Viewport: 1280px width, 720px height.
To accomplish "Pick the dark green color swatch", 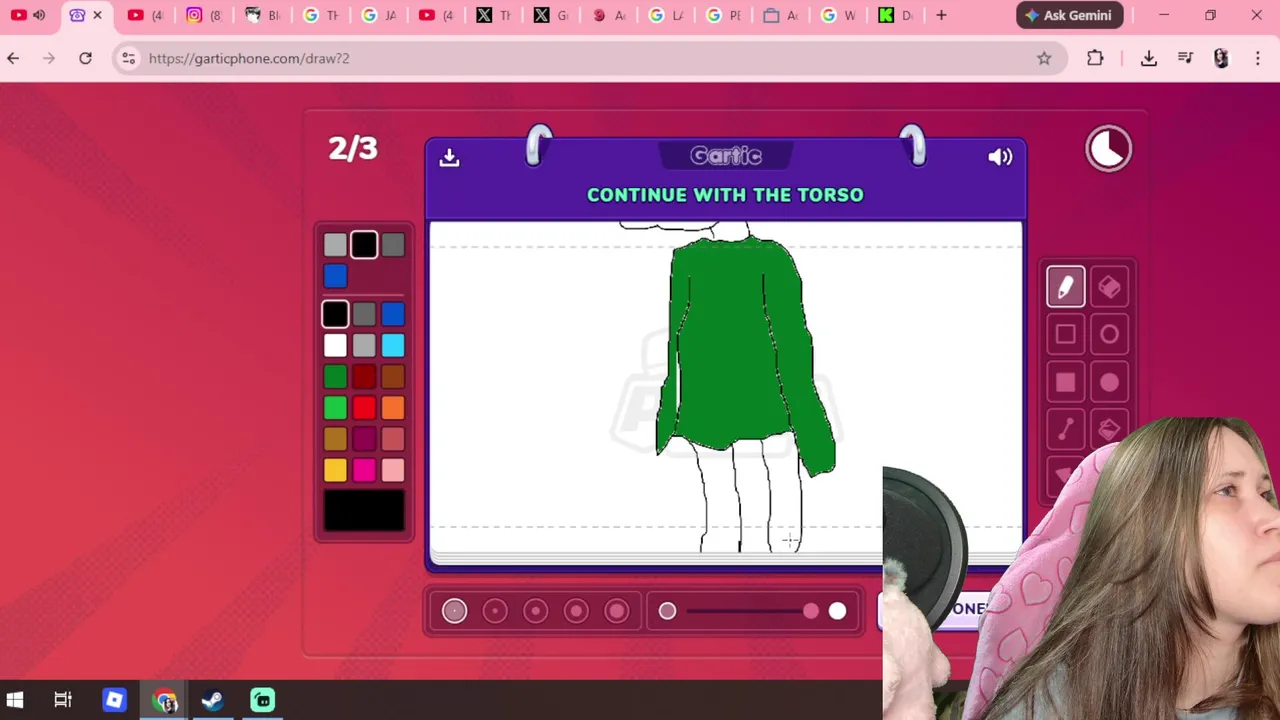I will point(335,377).
